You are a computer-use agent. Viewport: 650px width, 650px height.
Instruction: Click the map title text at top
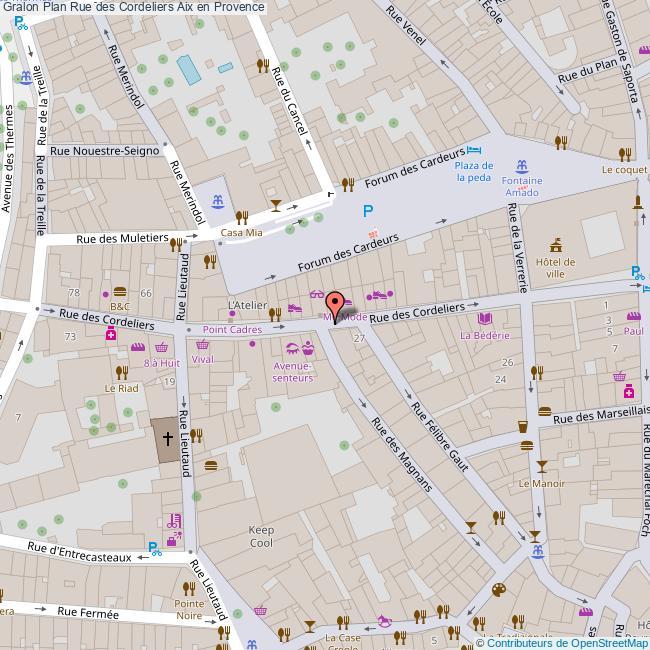(x=133, y=7)
